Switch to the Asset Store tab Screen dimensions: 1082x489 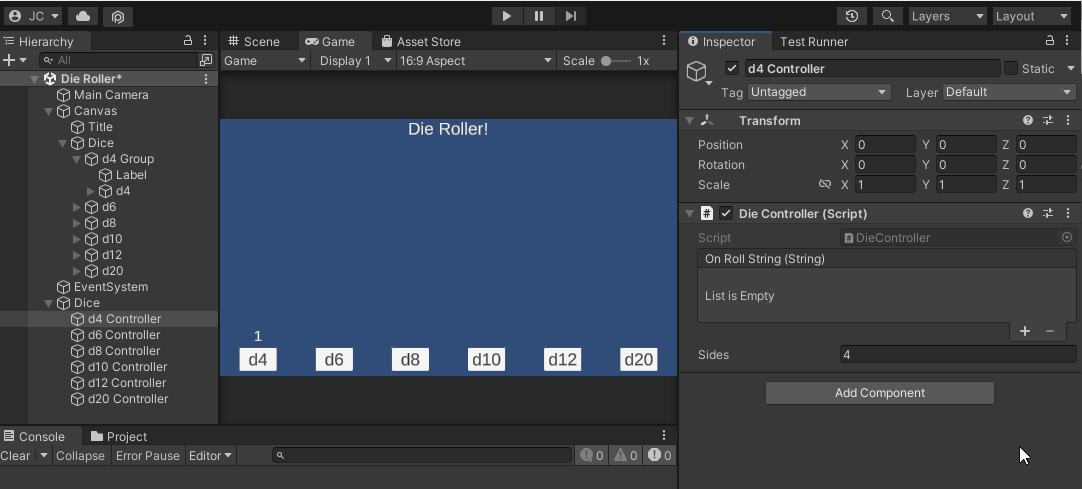(x=420, y=41)
